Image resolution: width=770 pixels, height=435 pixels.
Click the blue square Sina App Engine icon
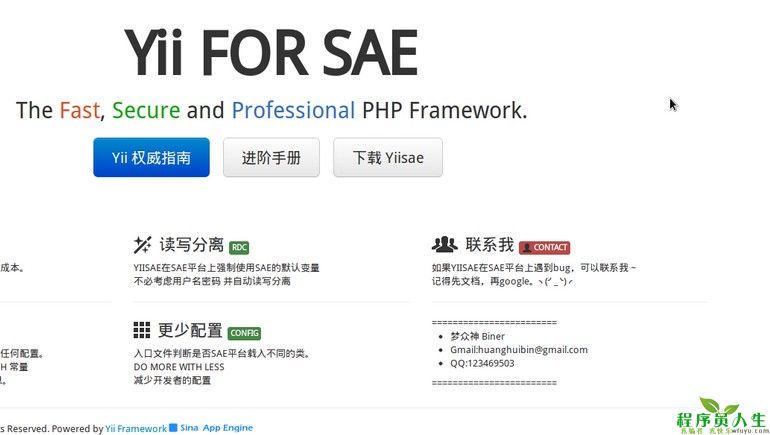point(173,427)
